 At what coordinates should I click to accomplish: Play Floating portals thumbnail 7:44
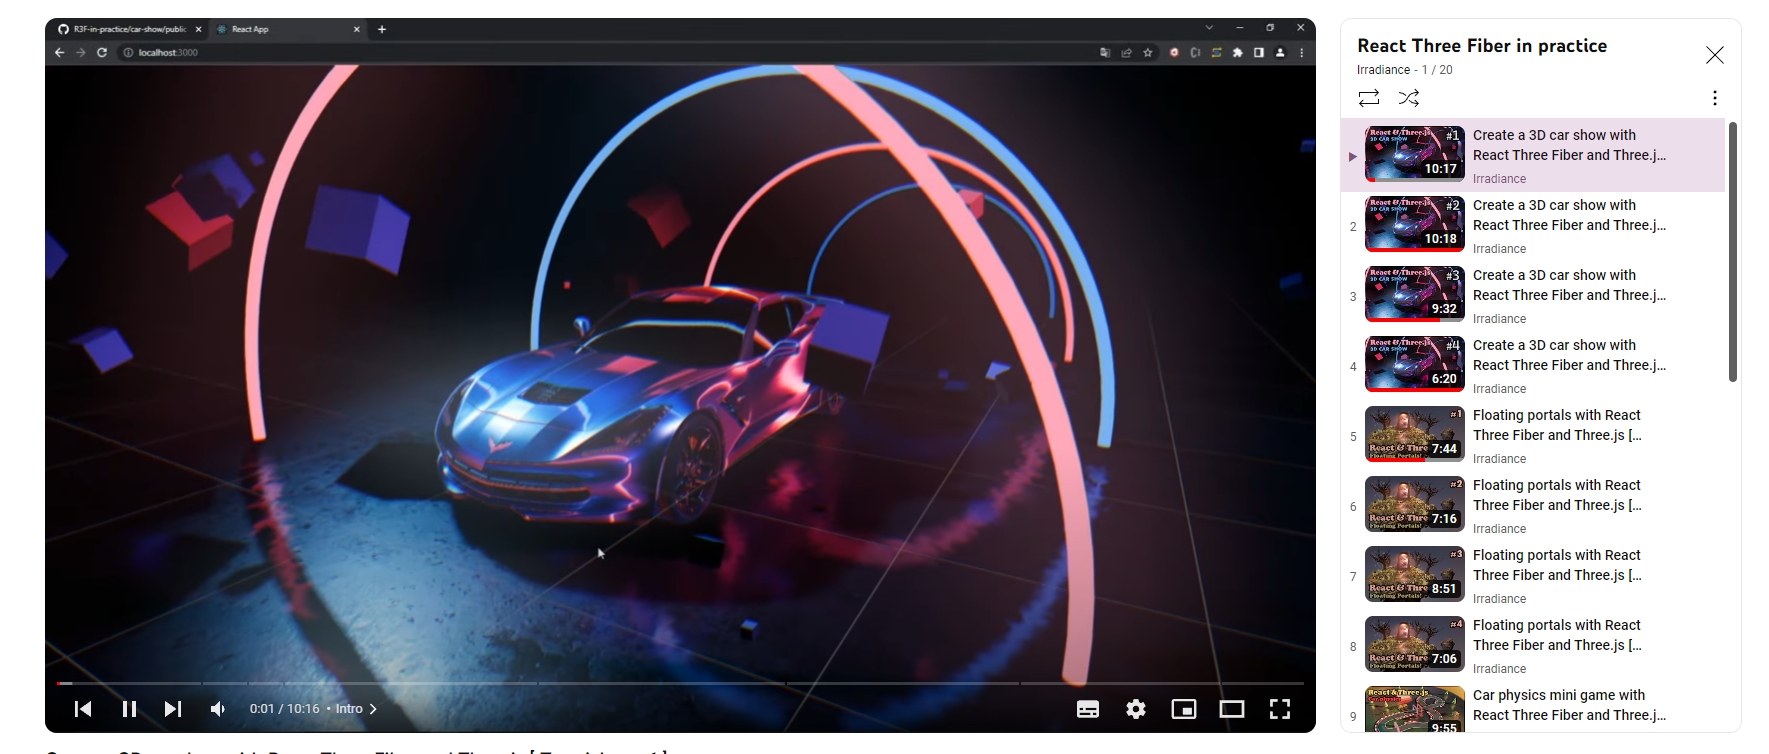(1414, 434)
